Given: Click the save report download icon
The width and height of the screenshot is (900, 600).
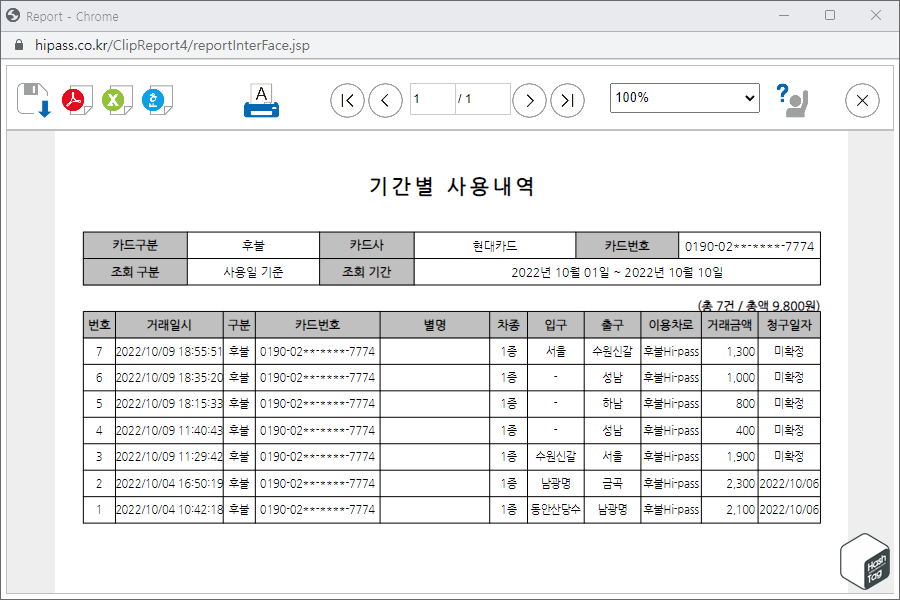Looking at the screenshot, I should point(34,100).
